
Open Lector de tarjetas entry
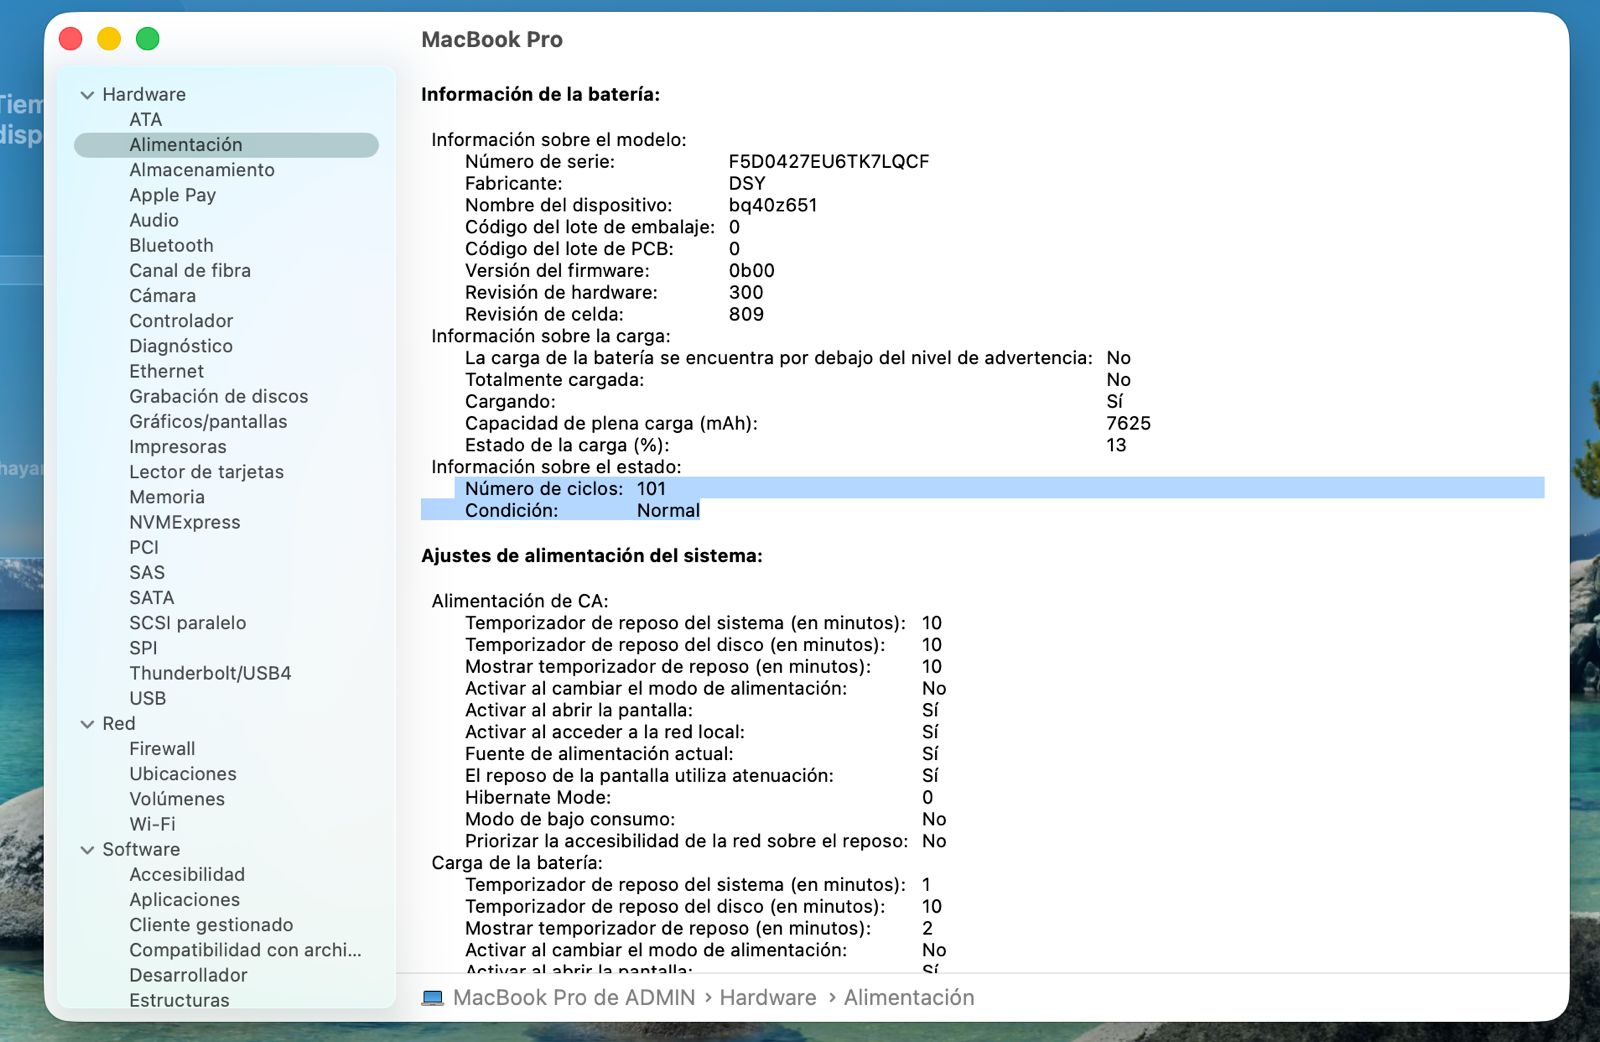[x=206, y=472]
